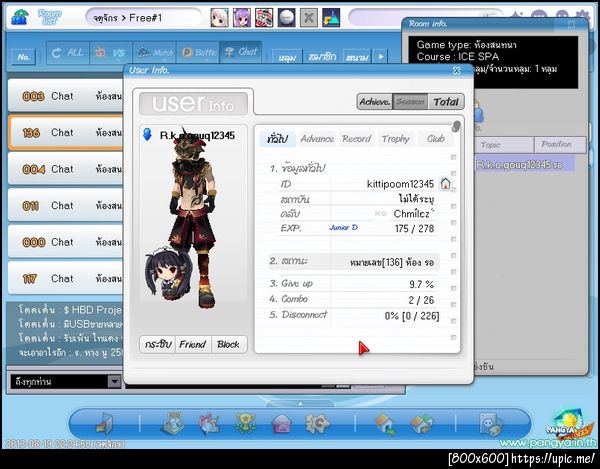Screen dimensions: 600x469
Task: Open the pink mailbox house icon
Action: coord(282,424)
